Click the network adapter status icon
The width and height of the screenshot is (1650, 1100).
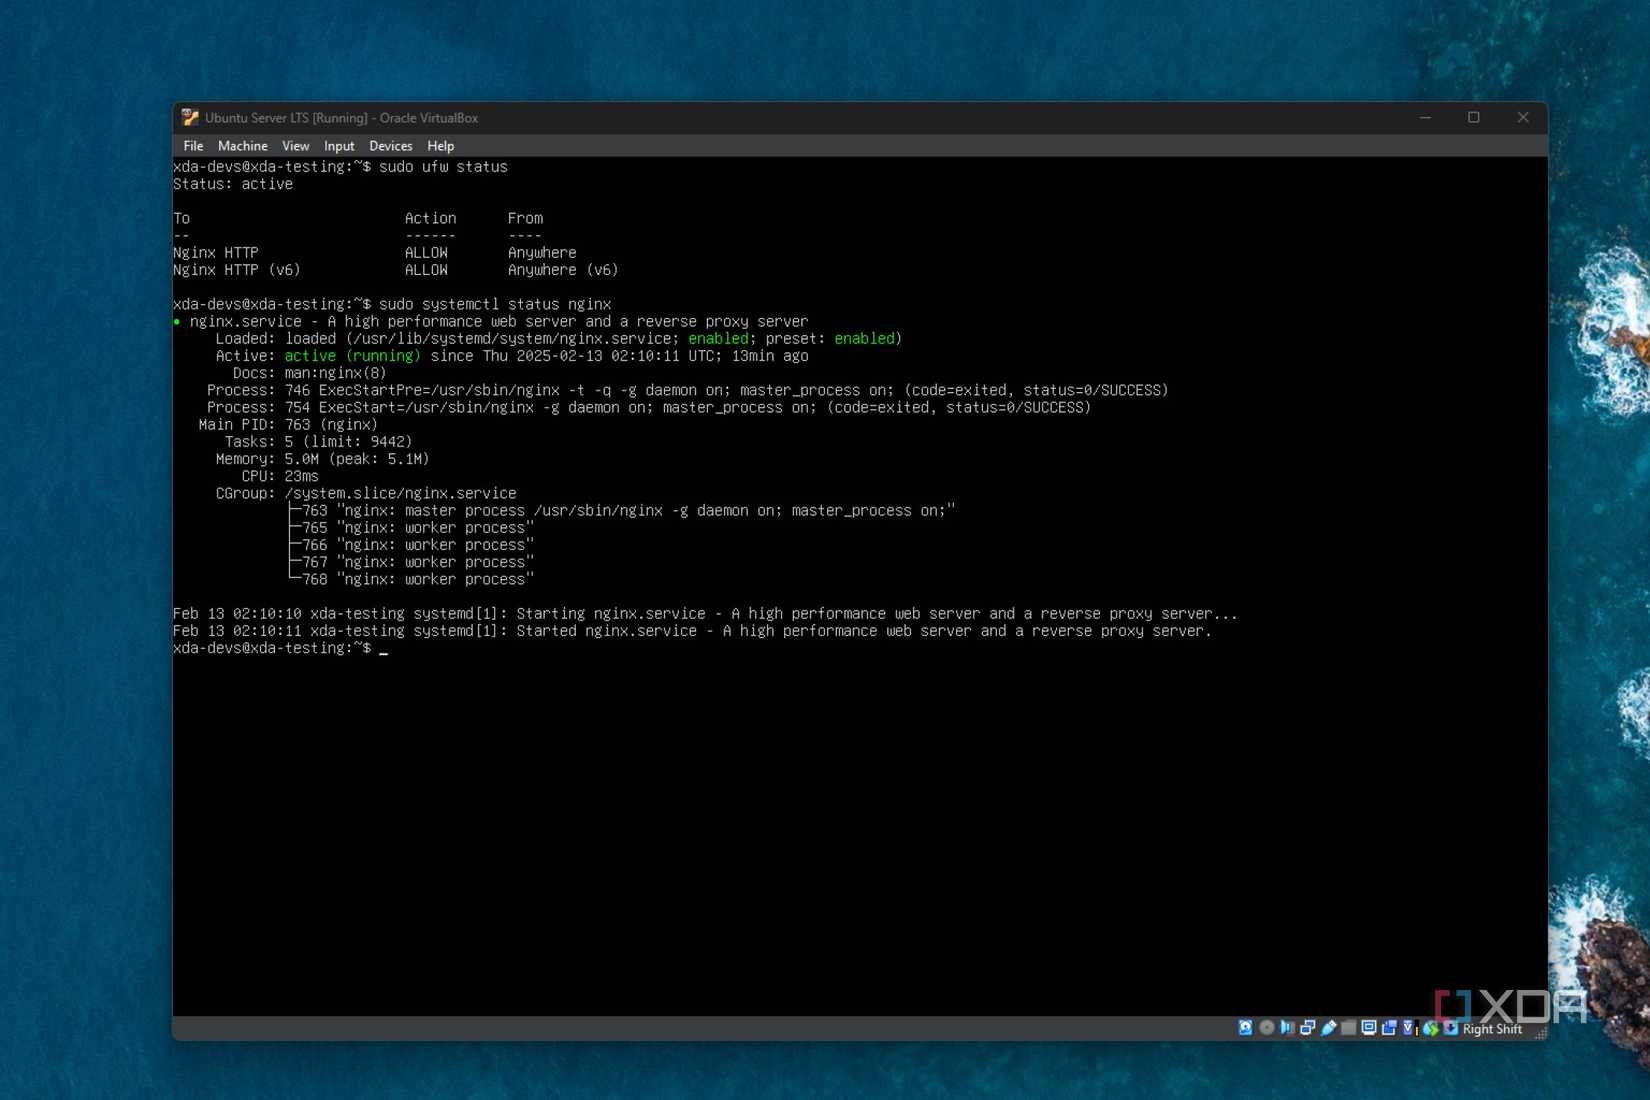click(1308, 1027)
